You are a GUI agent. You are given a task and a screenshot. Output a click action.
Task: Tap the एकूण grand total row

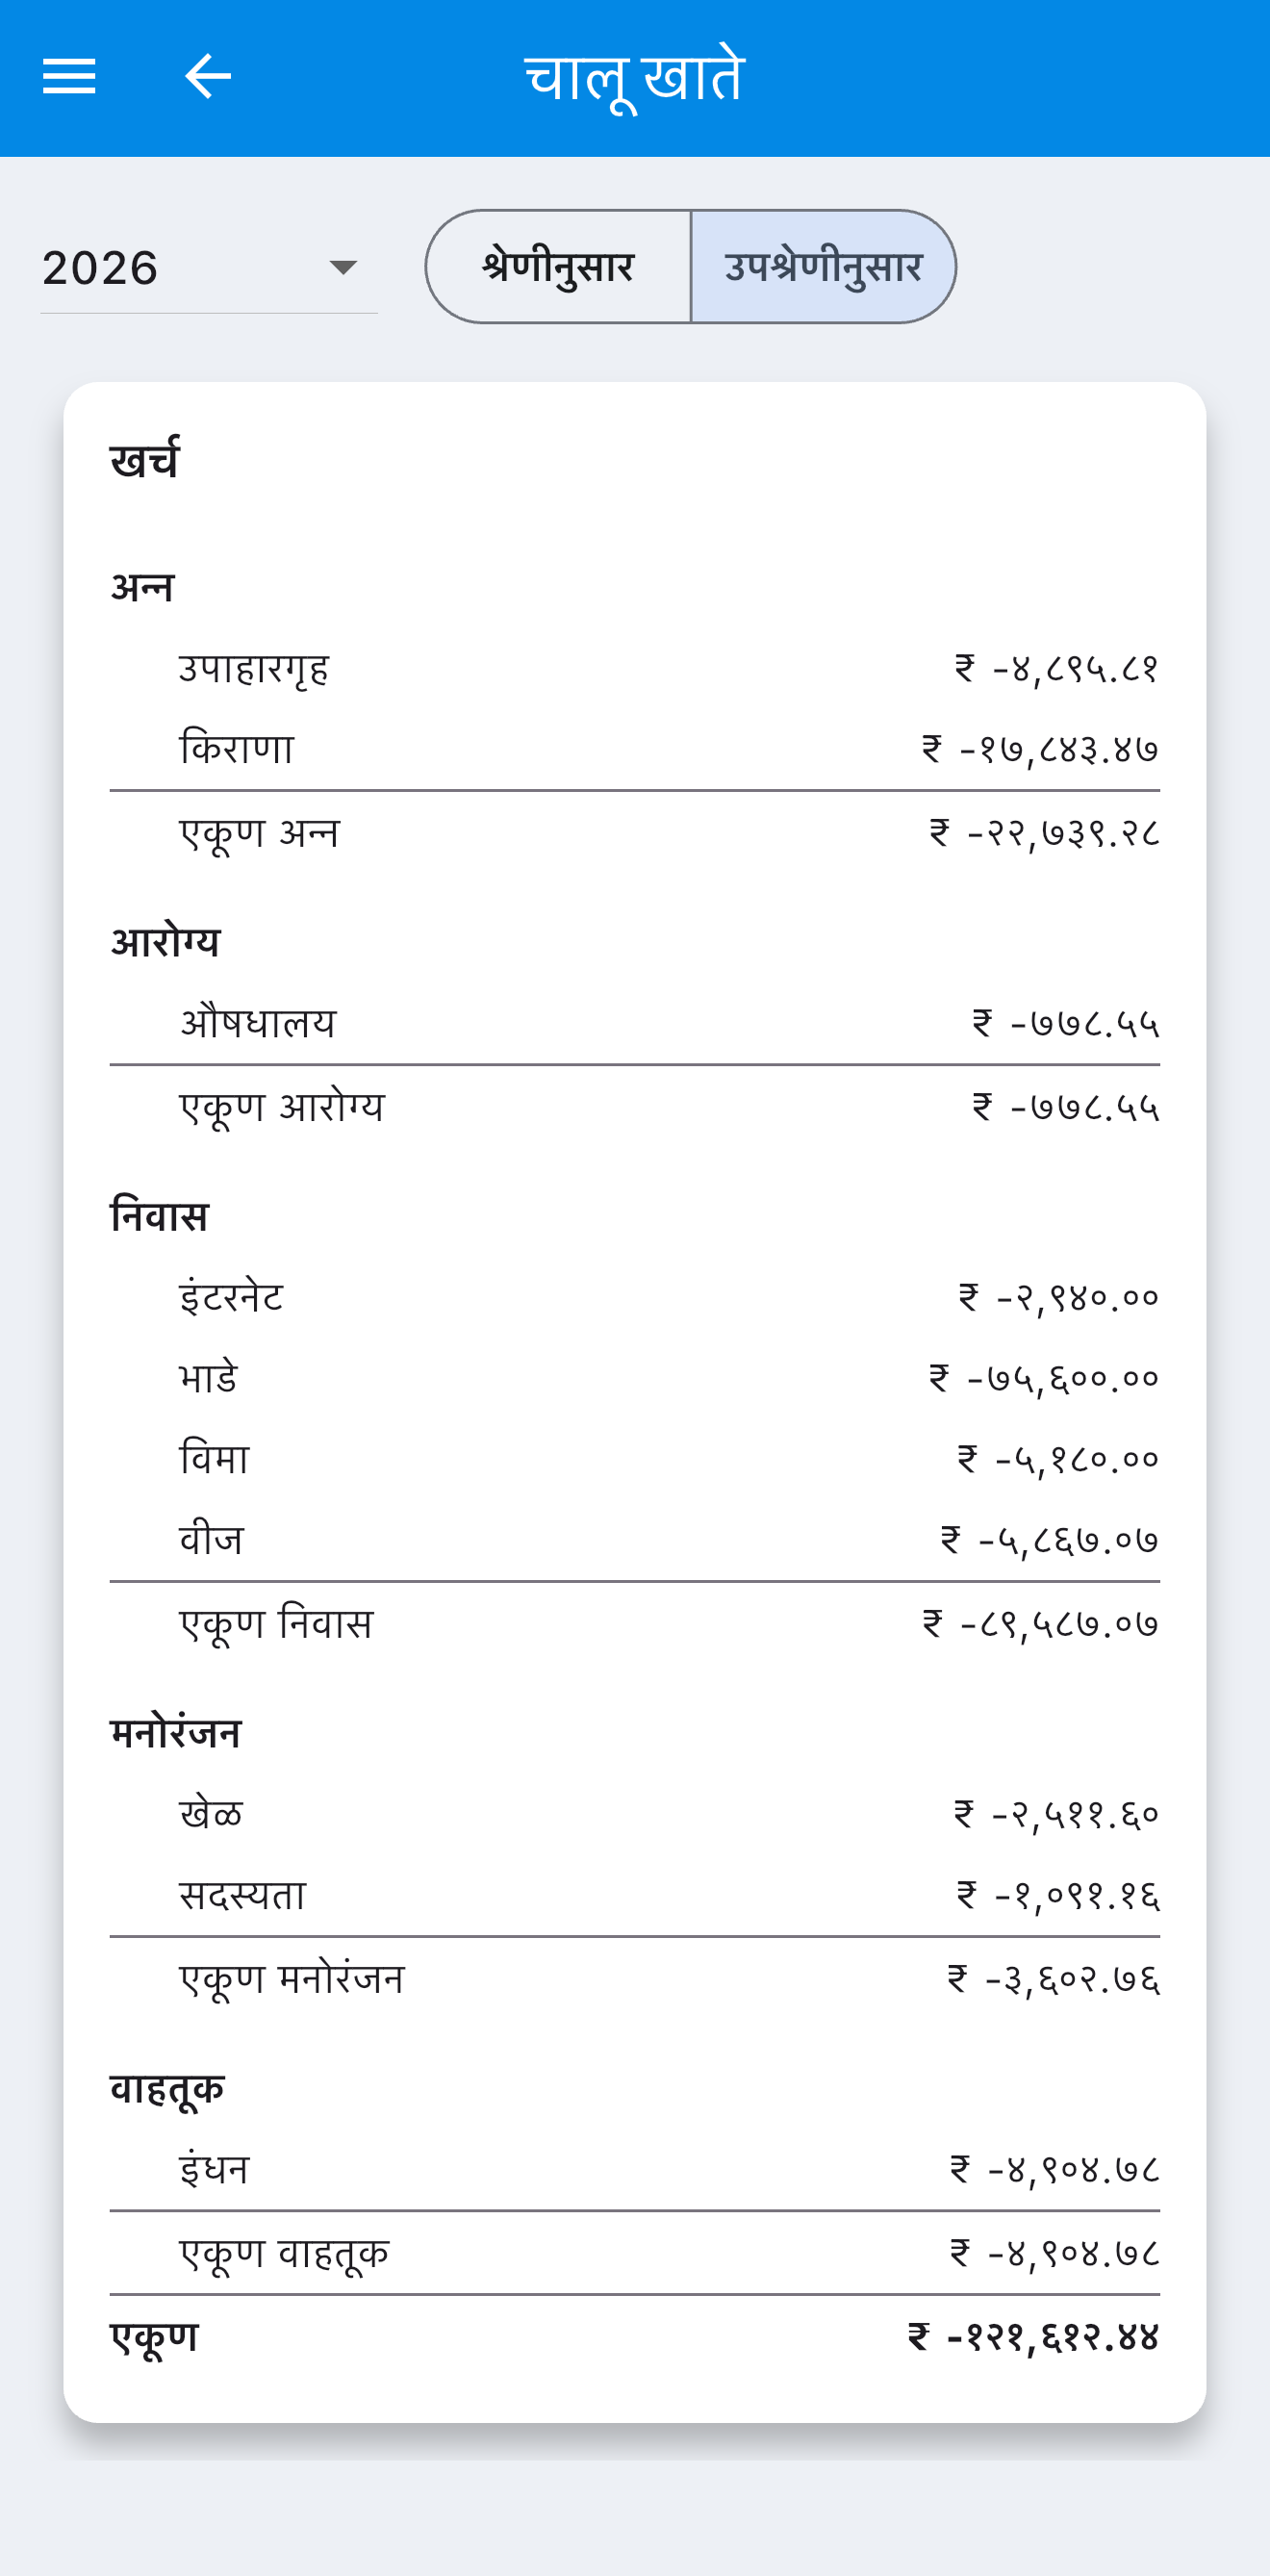click(635, 2337)
